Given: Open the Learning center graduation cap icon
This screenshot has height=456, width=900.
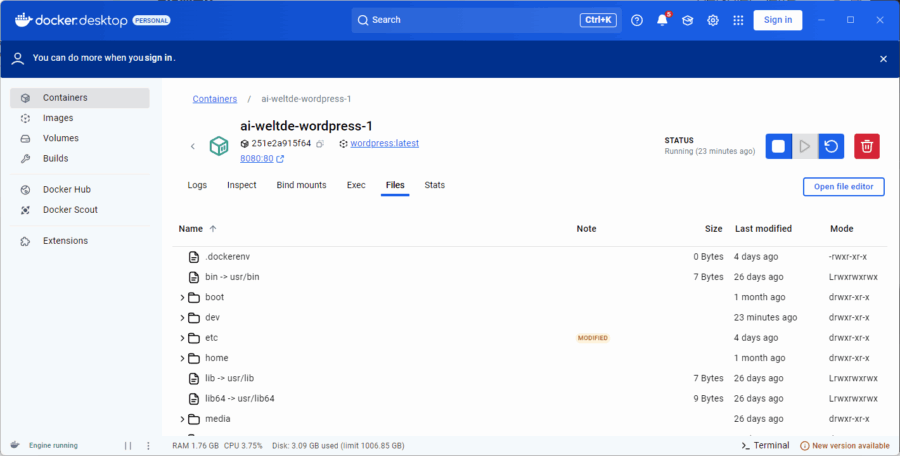Looking at the screenshot, I should coord(688,20).
